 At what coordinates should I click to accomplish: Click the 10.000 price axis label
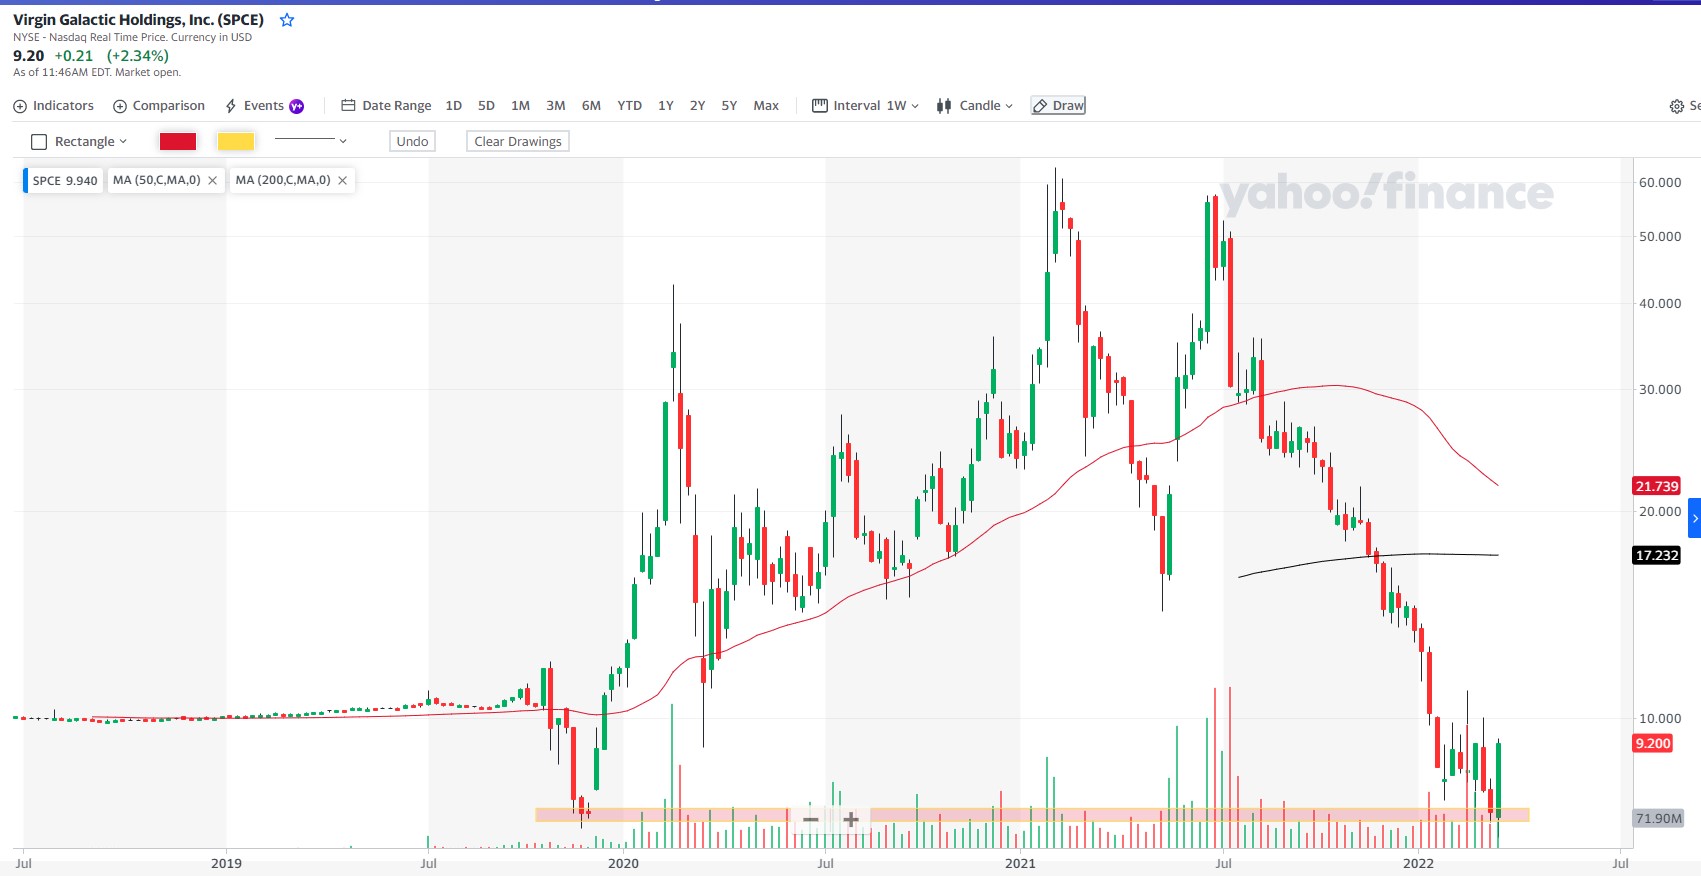[x=1660, y=718]
